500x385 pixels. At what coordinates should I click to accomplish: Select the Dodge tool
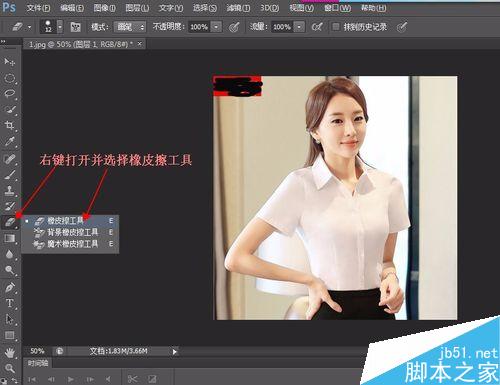coord(9,270)
